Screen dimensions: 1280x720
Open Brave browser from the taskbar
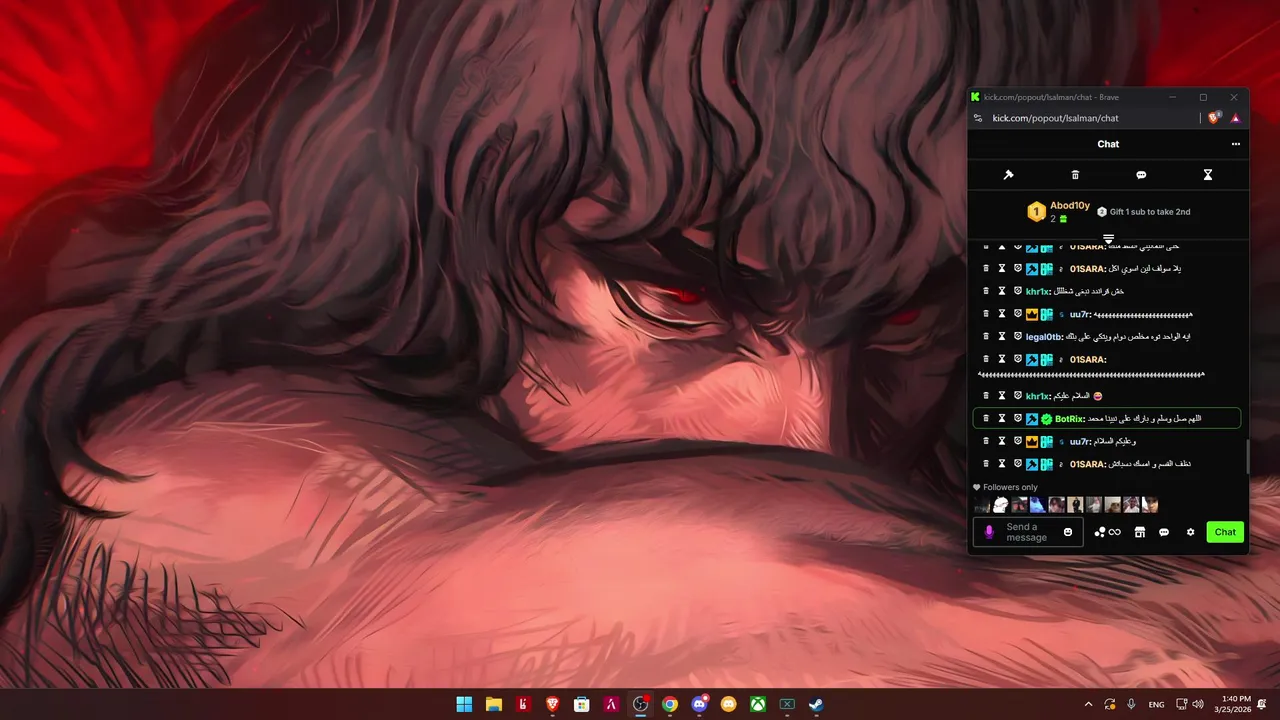pos(552,704)
